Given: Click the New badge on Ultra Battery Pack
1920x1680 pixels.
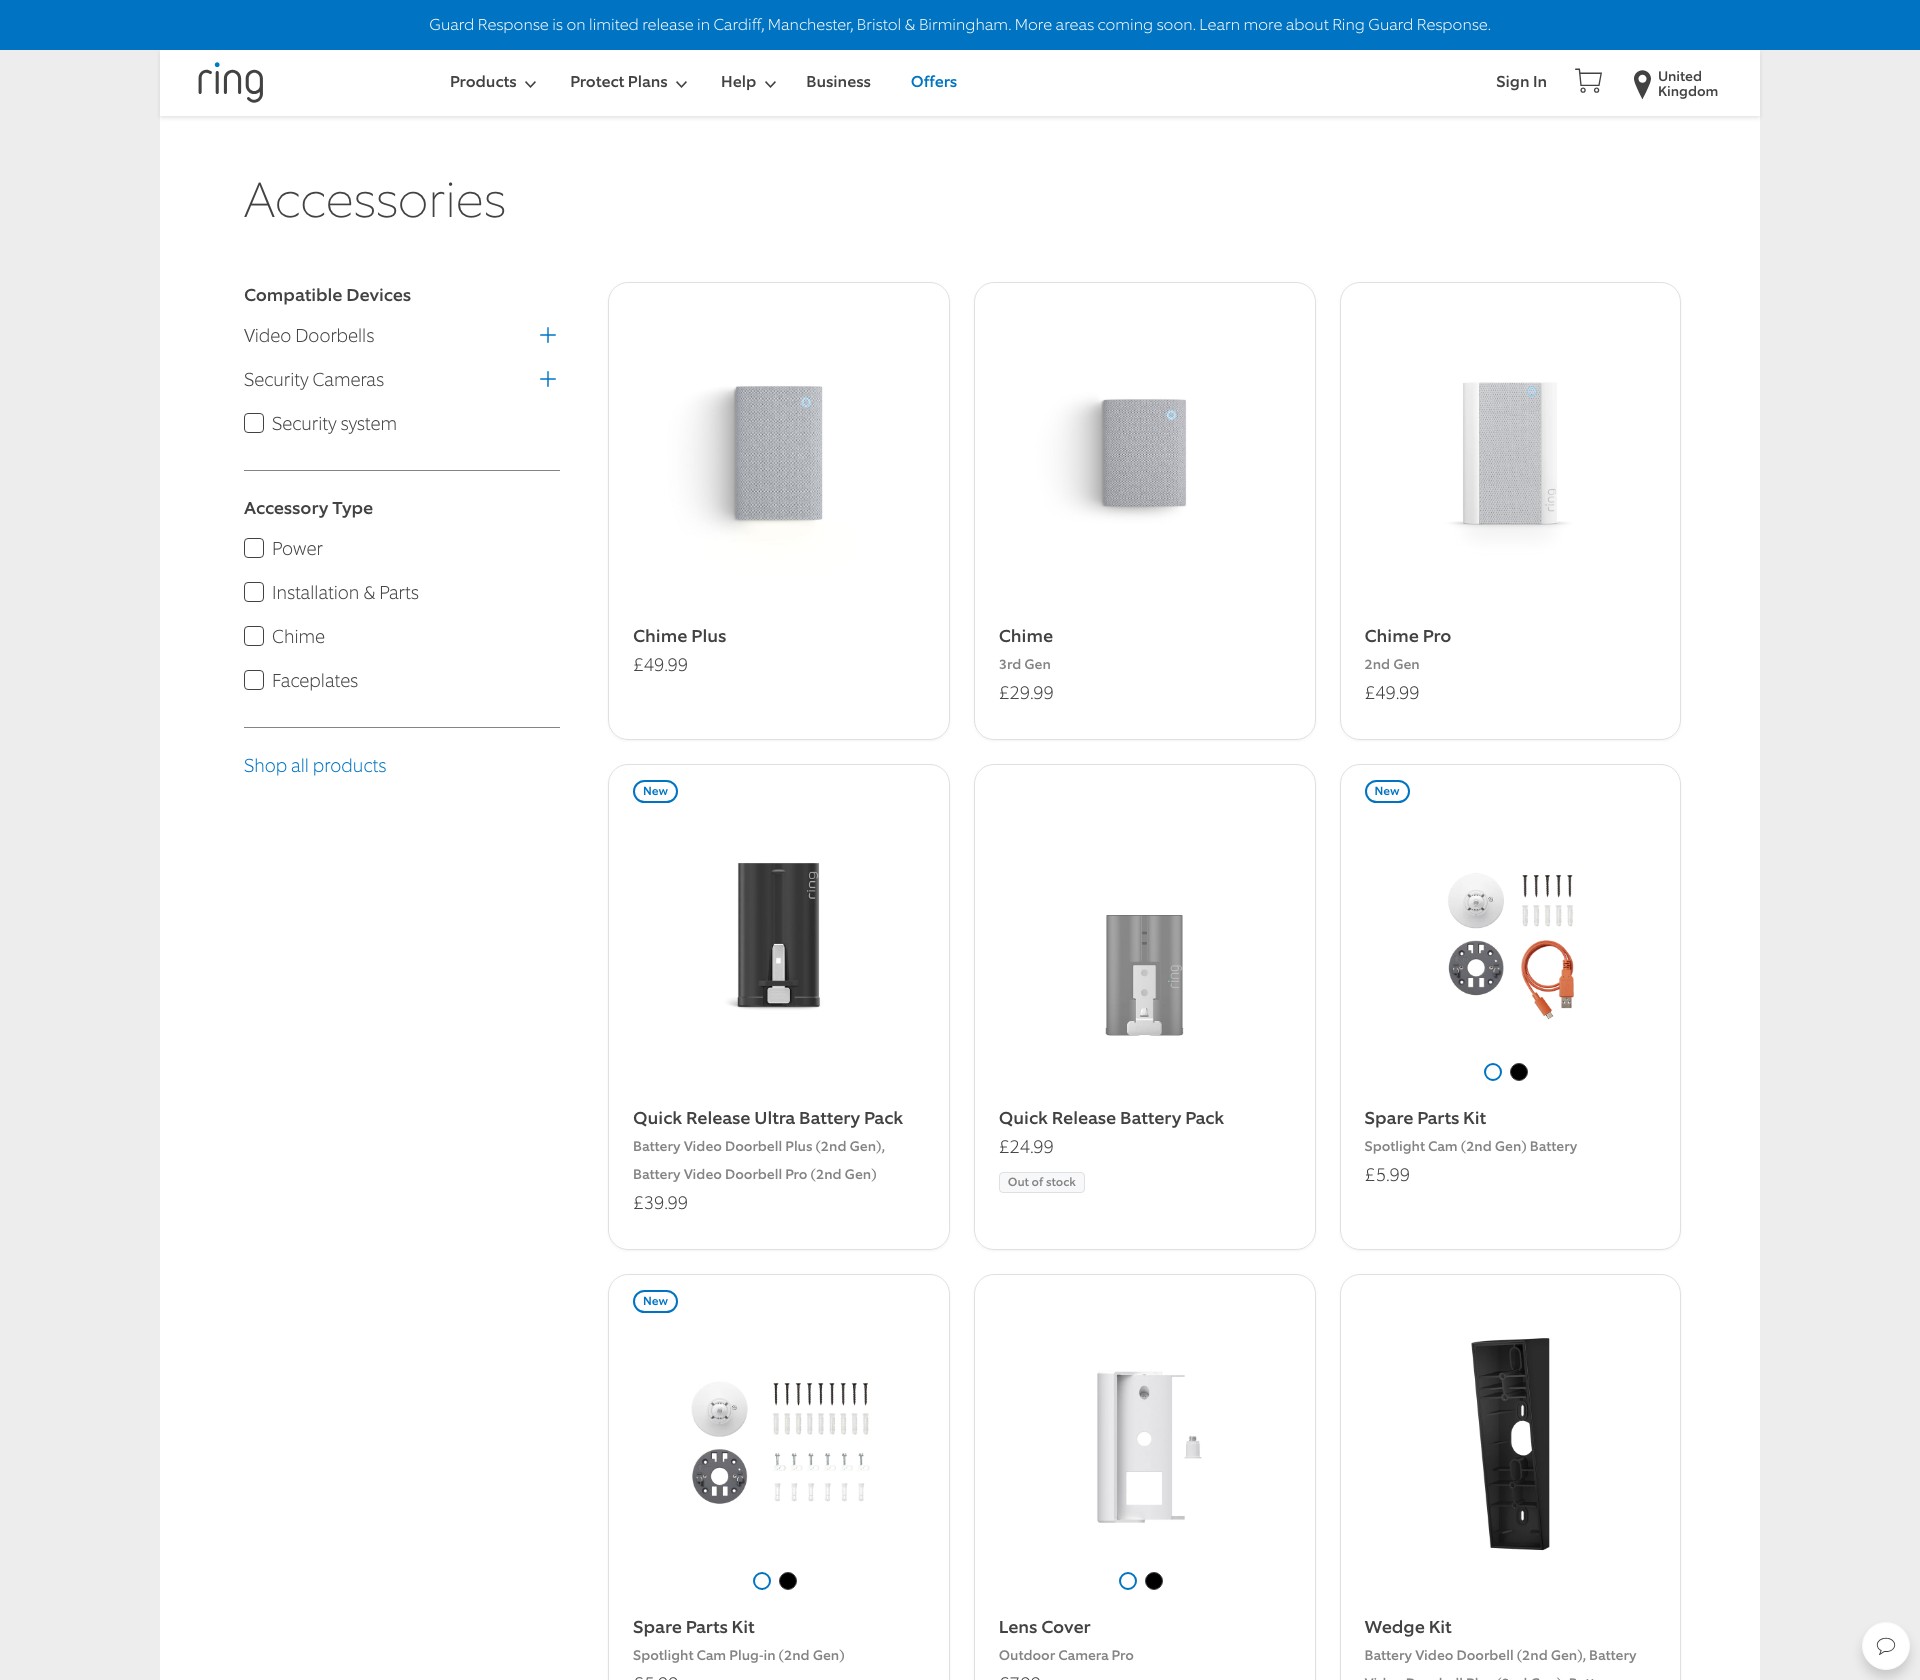Looking at the screenshot, I should 655,791.
